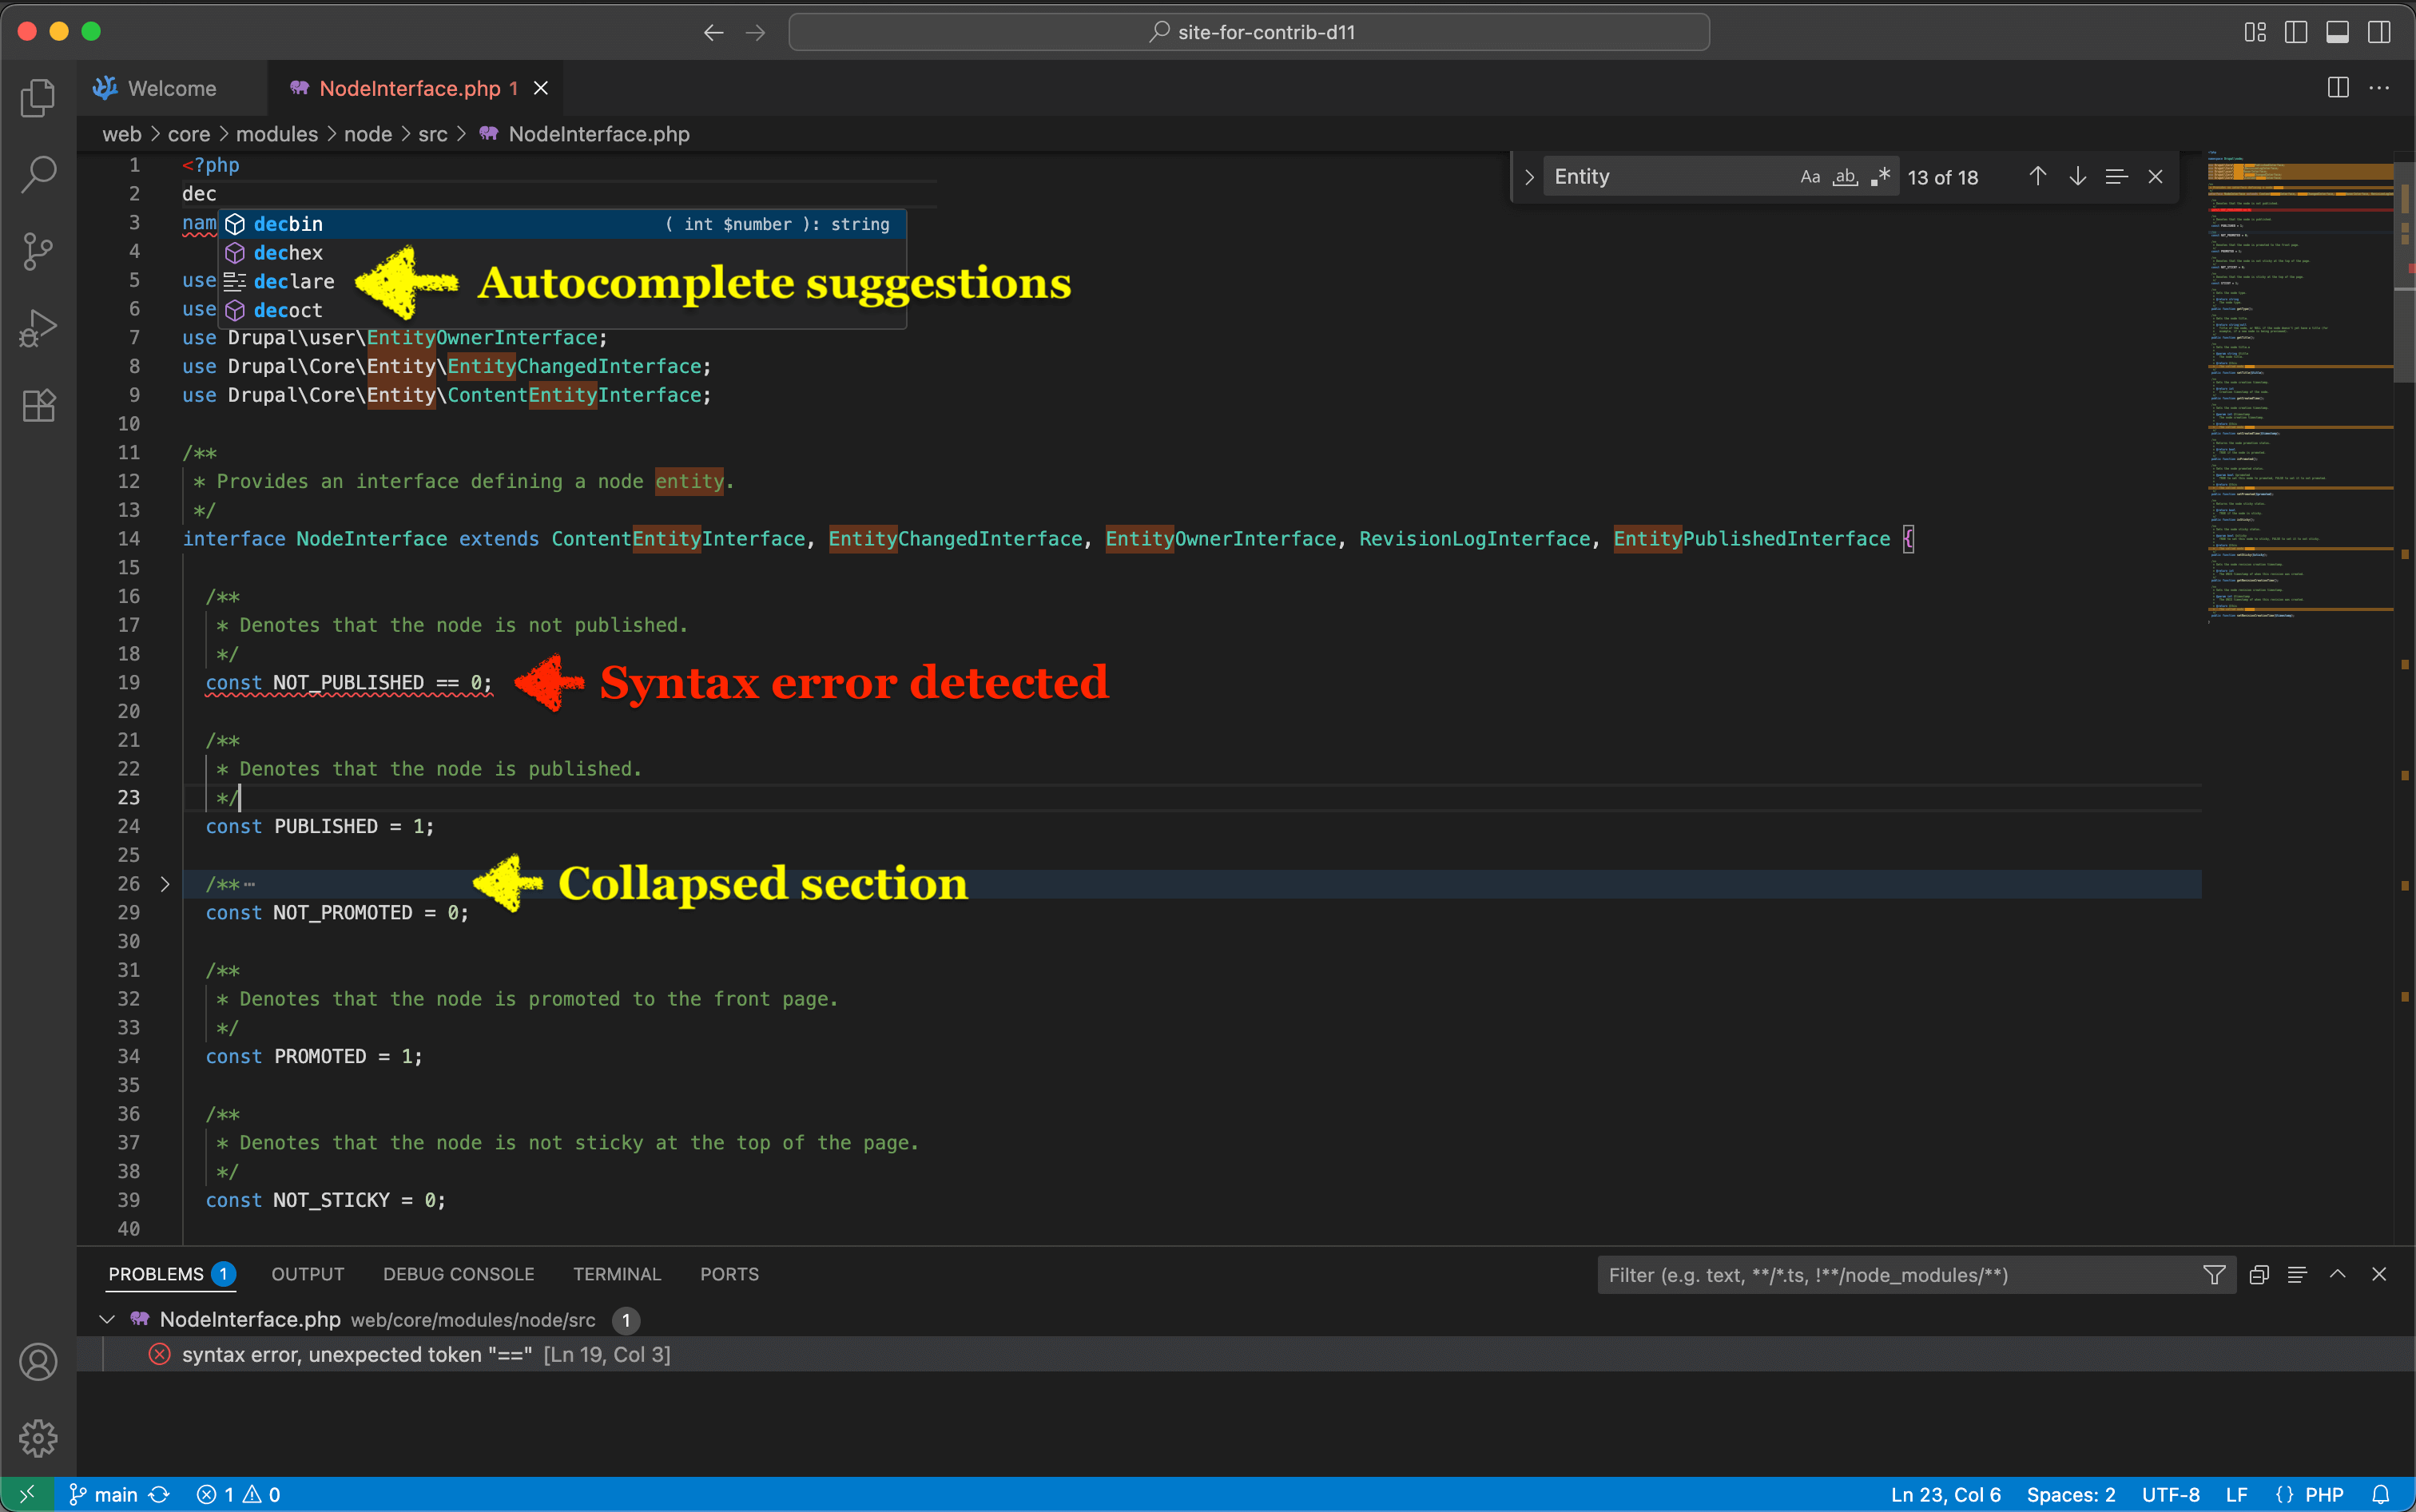Open the Explorer view in activity bar
This screenshot has height=1512, width=2416.
coord(38,98)
